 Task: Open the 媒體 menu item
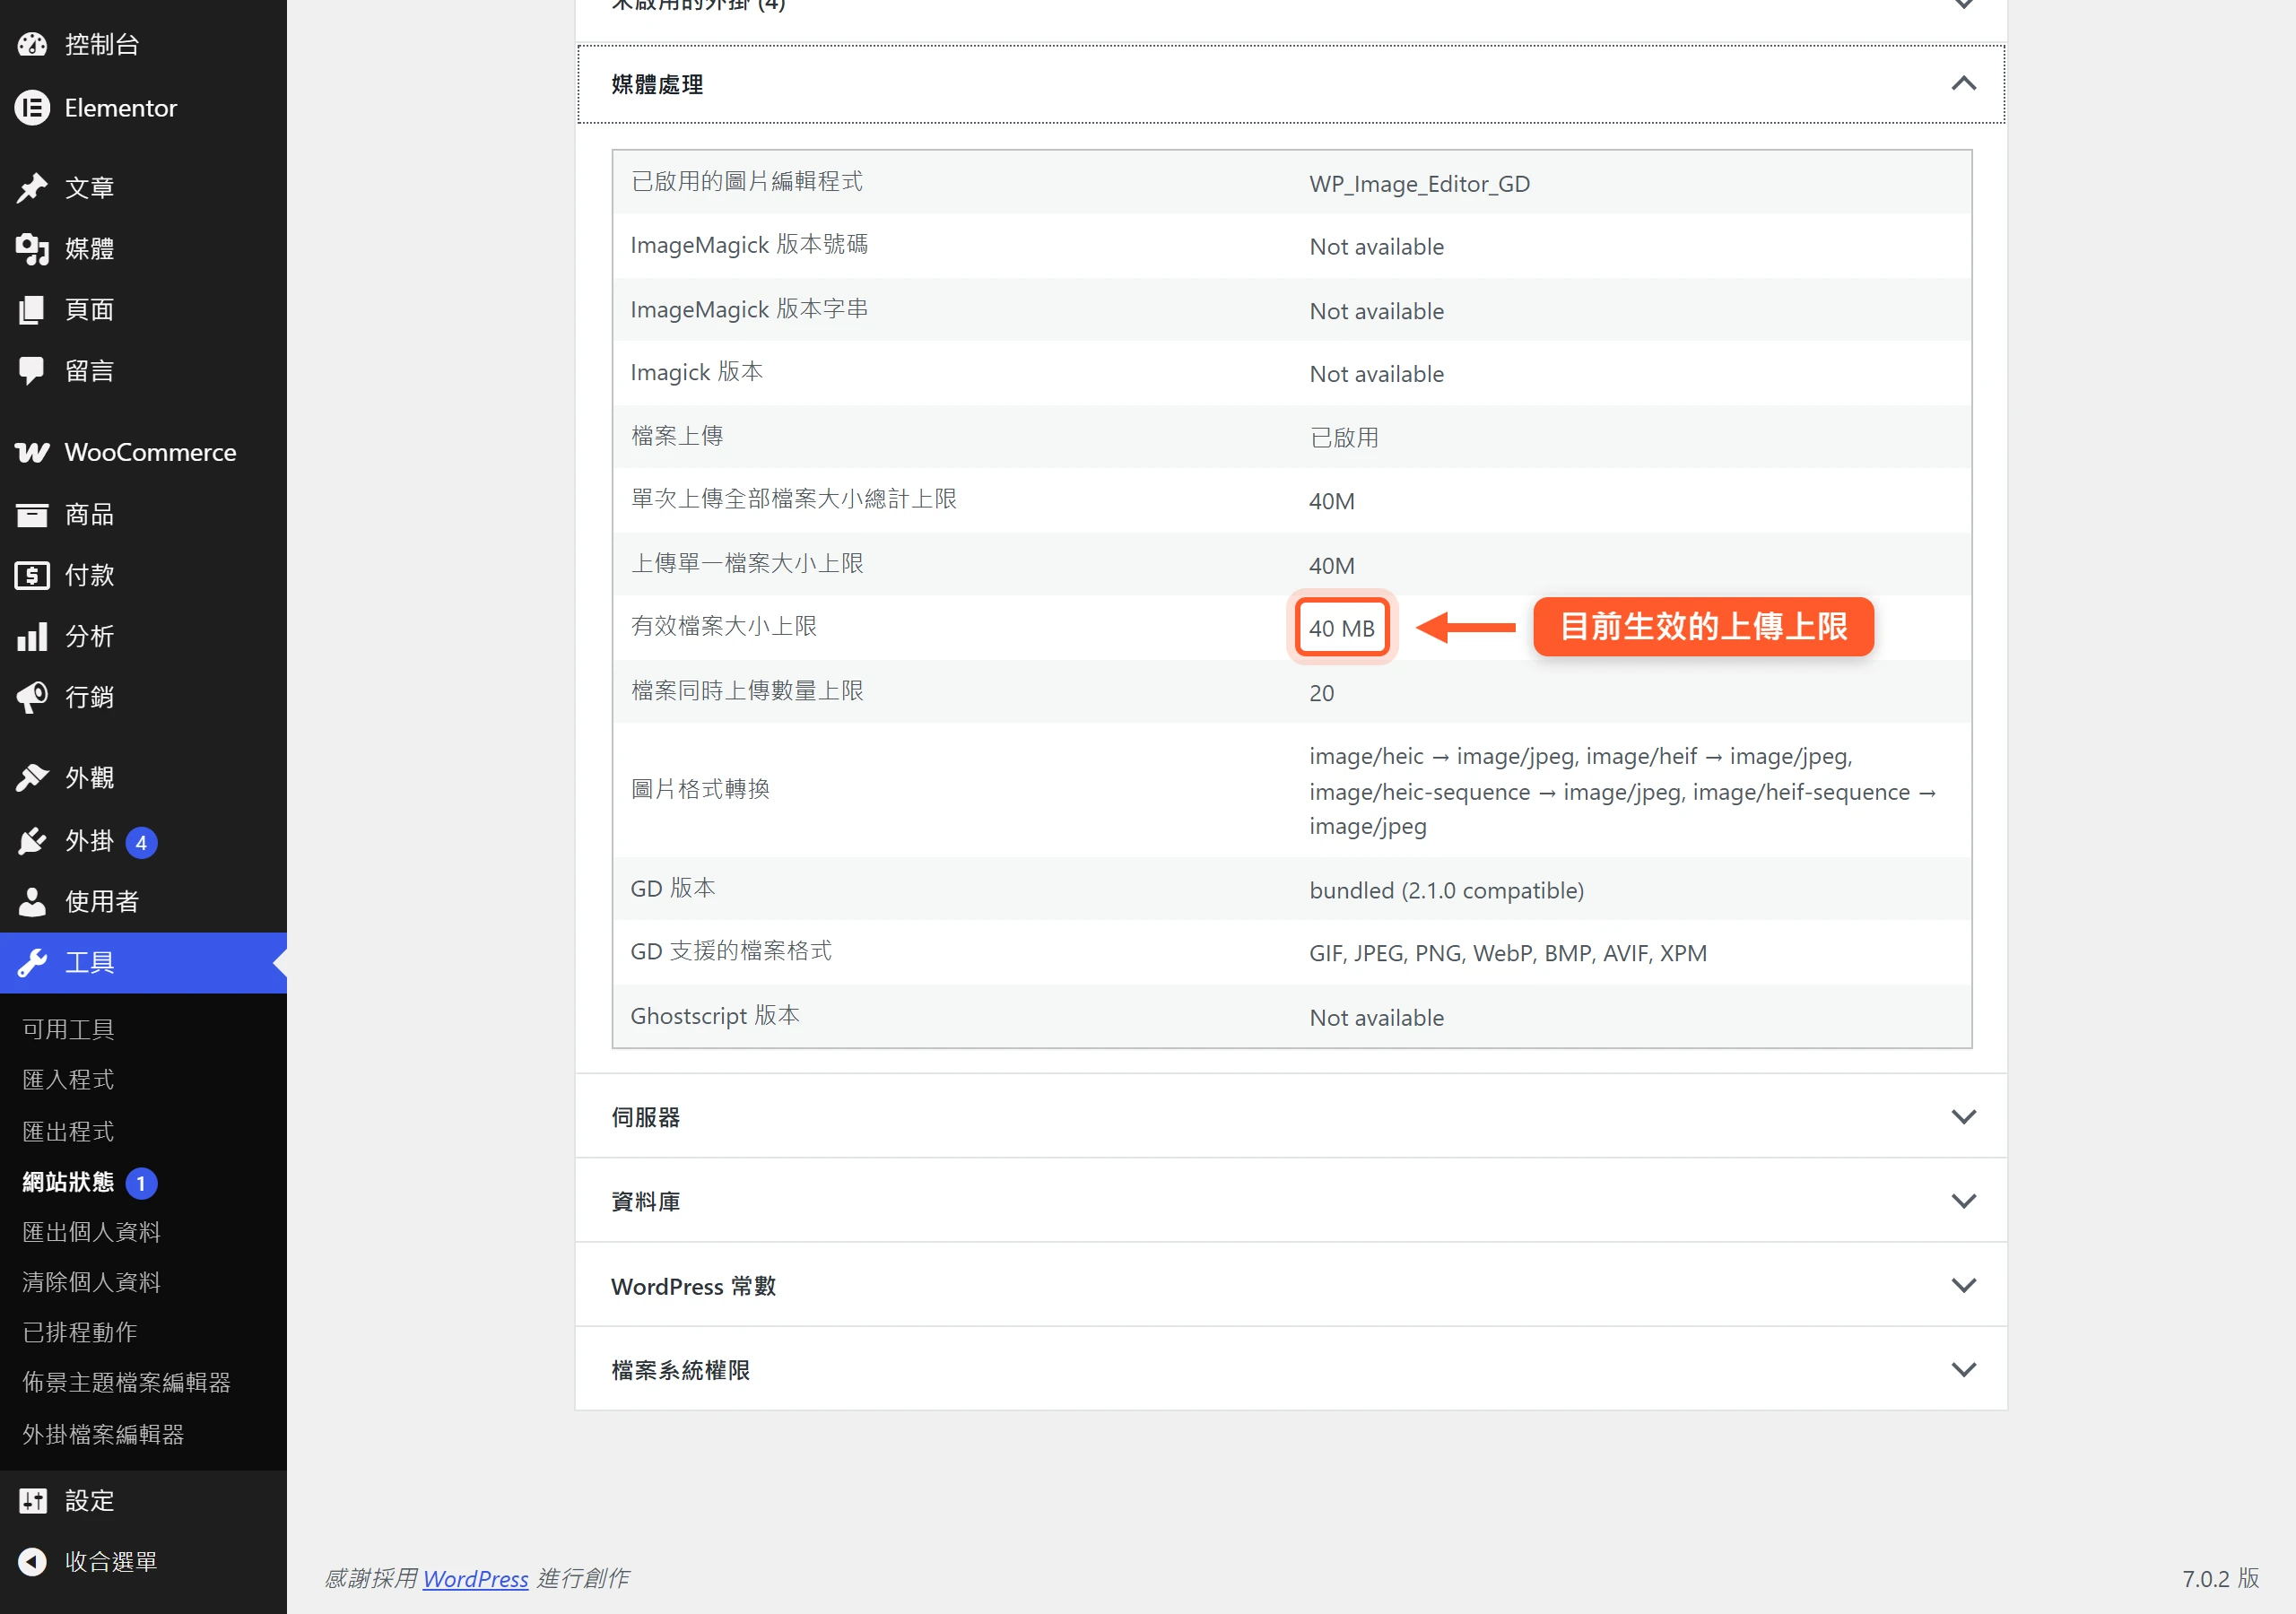143,249
